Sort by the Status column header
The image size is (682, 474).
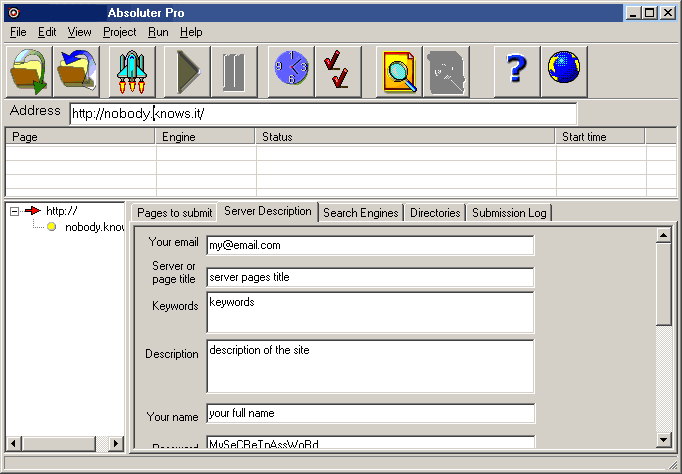[x=405, y=137]
